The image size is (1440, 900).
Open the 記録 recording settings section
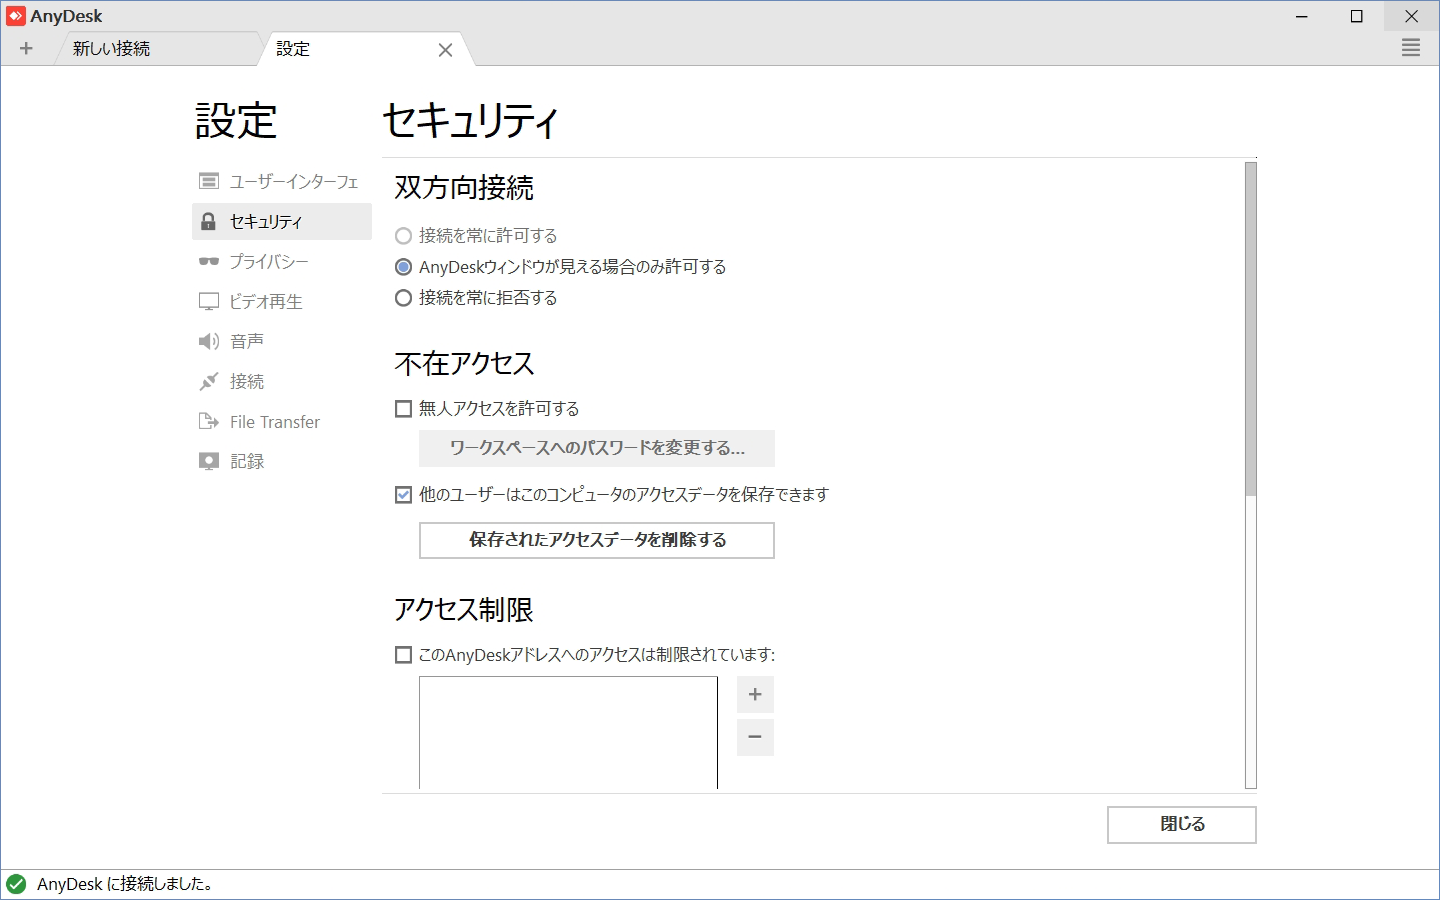(246, 461)
